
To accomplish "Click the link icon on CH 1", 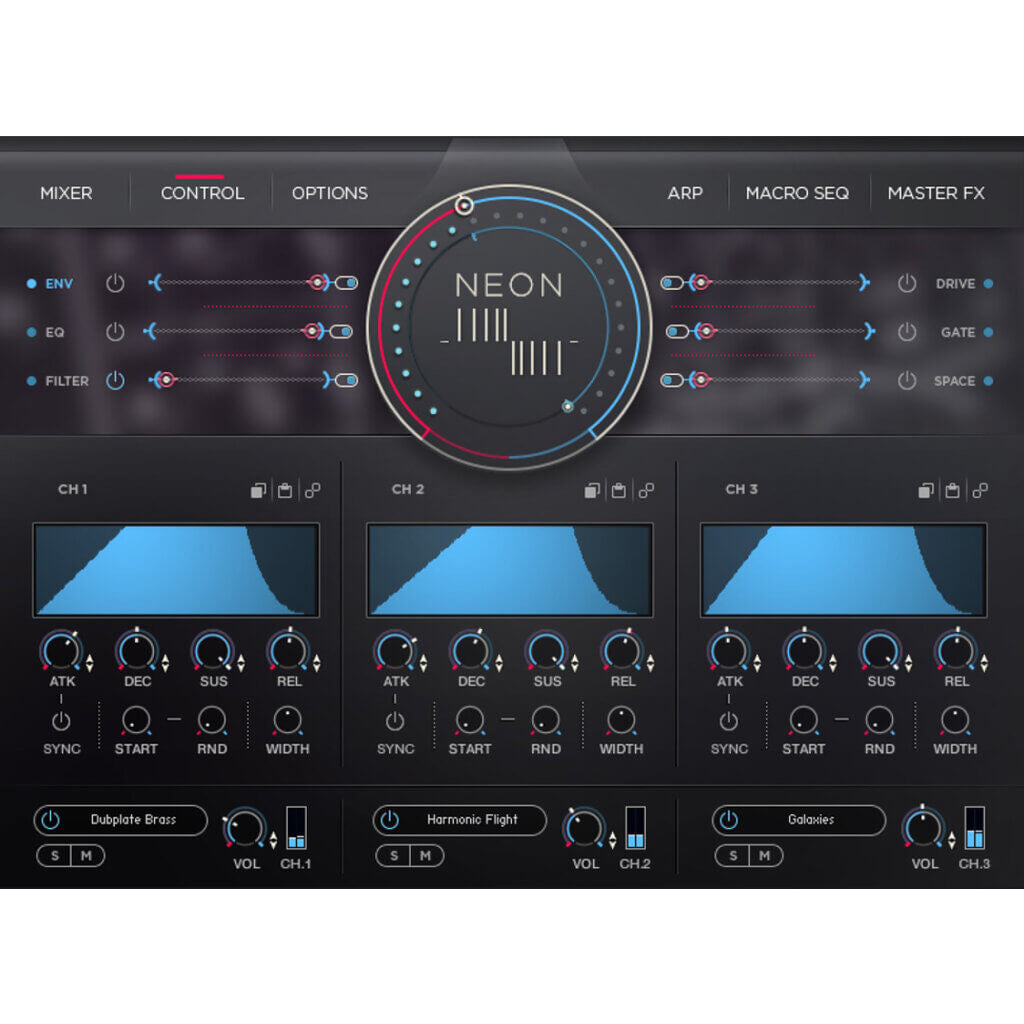I will click(313, 490).
